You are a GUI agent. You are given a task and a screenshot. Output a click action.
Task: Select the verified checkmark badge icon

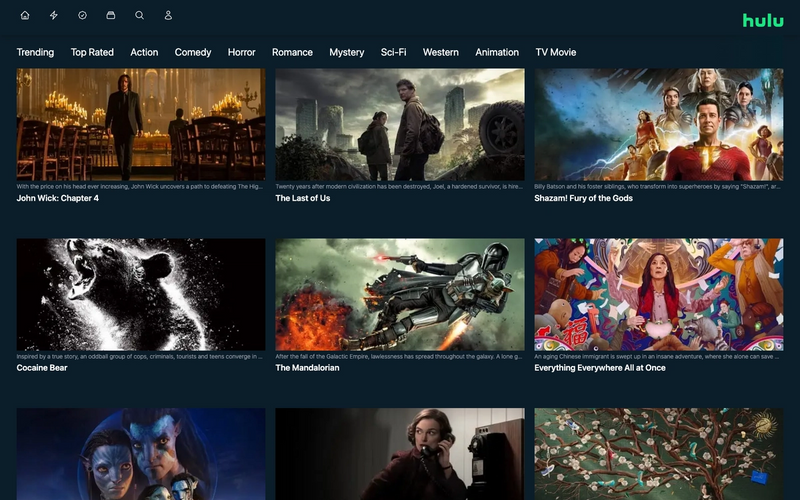(x=82, y=15)
